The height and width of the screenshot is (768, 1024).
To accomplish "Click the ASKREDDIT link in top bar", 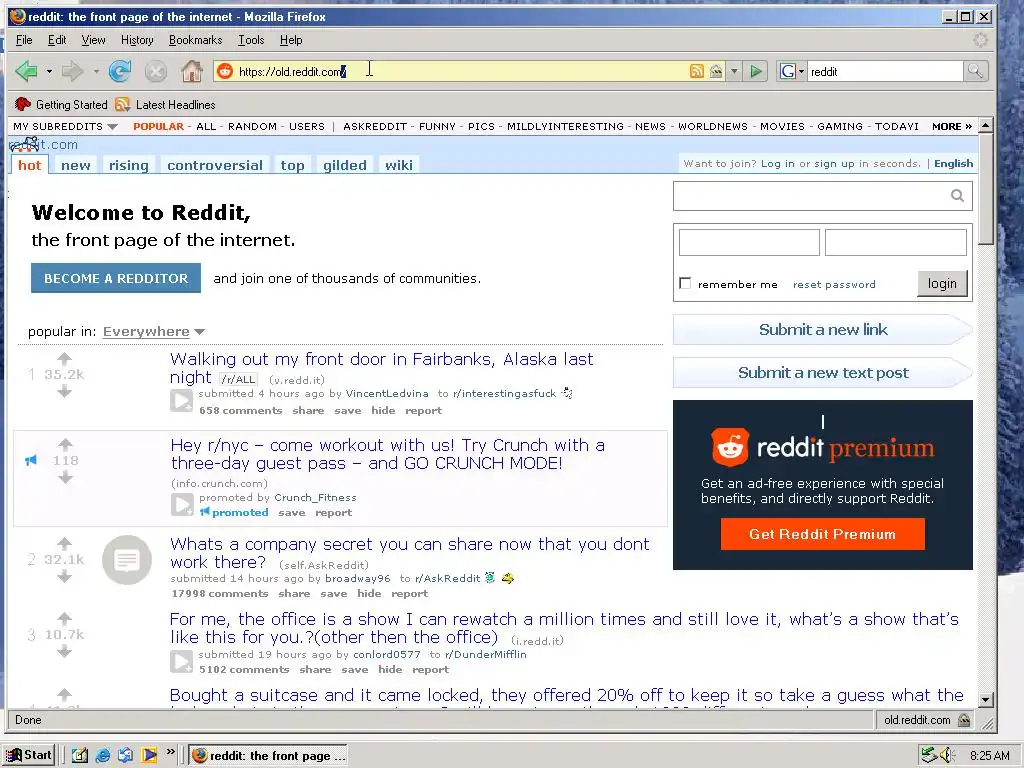I will click(375, 126).
